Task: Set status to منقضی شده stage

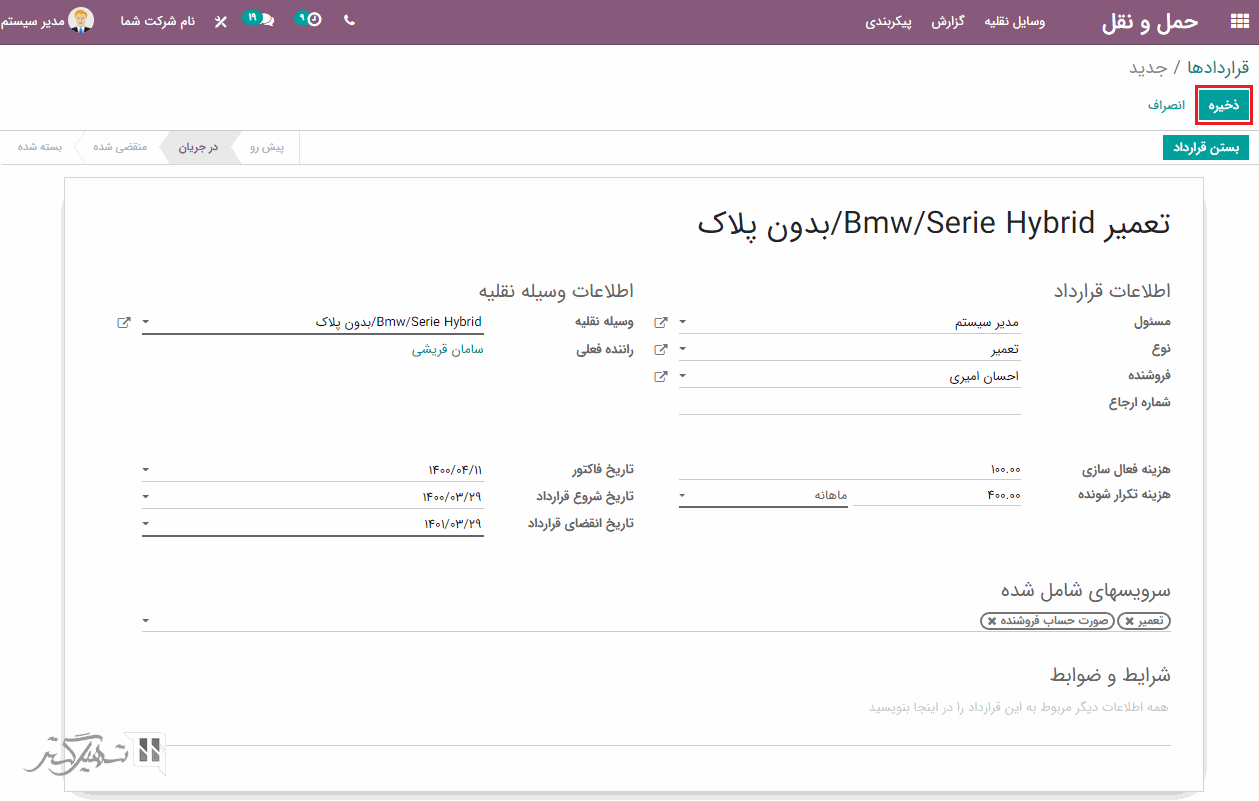Action: coord(120,147)
